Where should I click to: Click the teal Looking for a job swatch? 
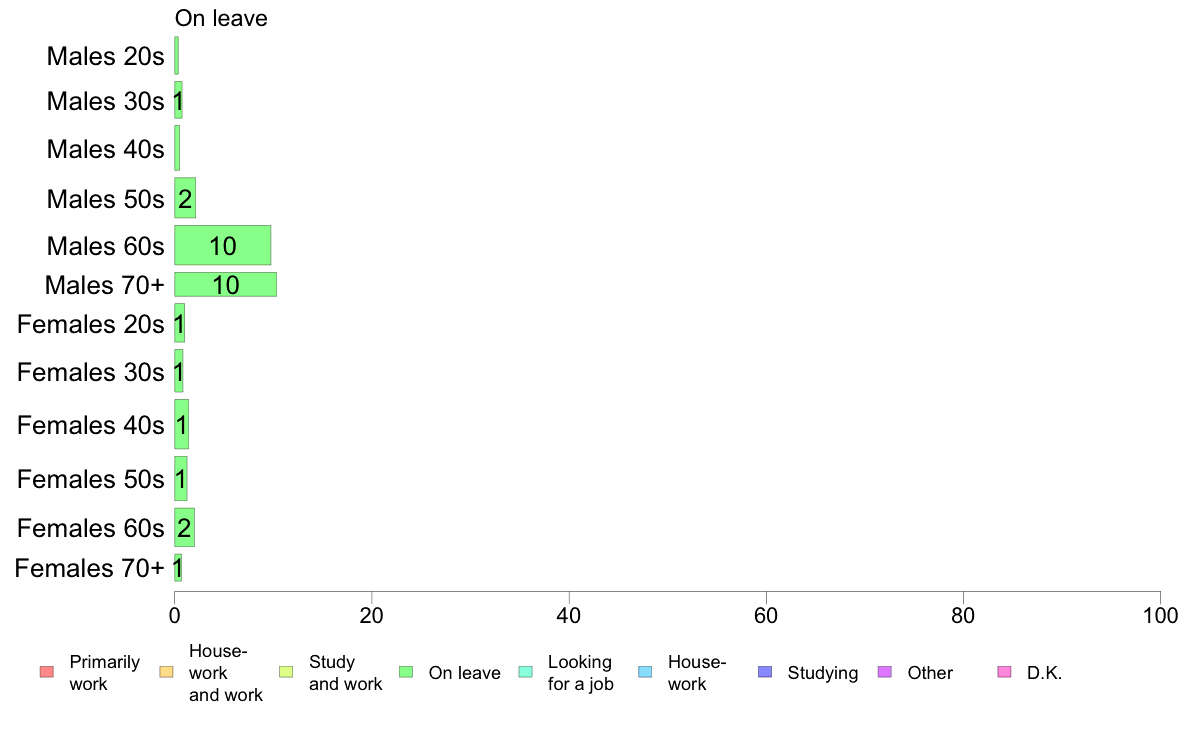click(526, 672)
